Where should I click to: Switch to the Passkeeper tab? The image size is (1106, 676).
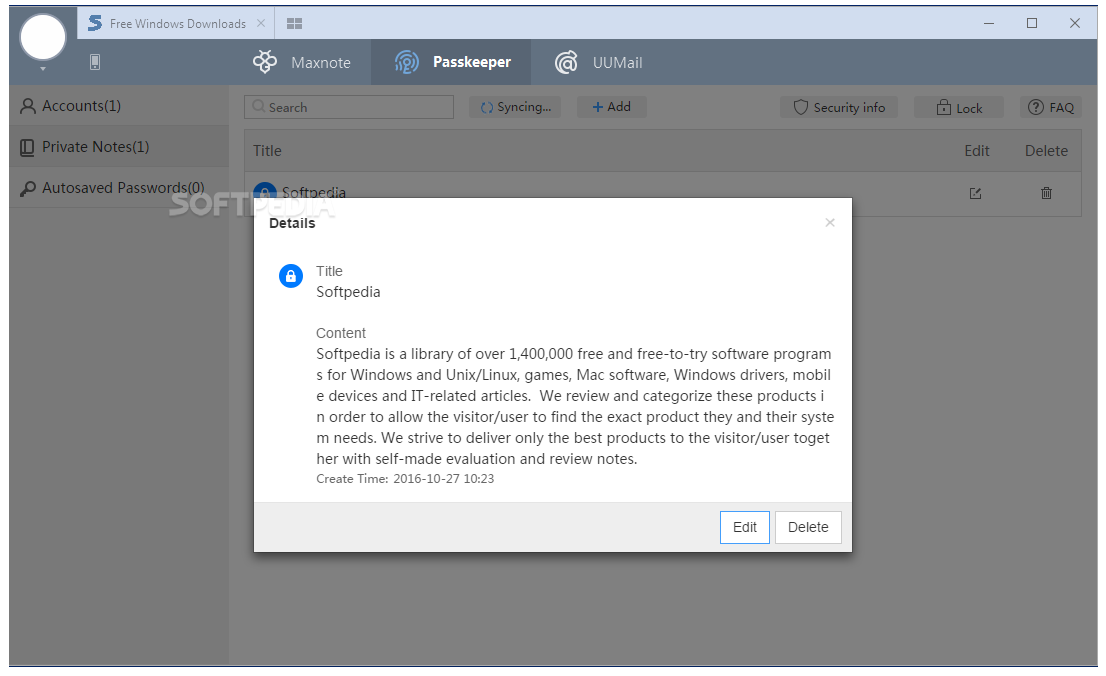coord(451,62)
